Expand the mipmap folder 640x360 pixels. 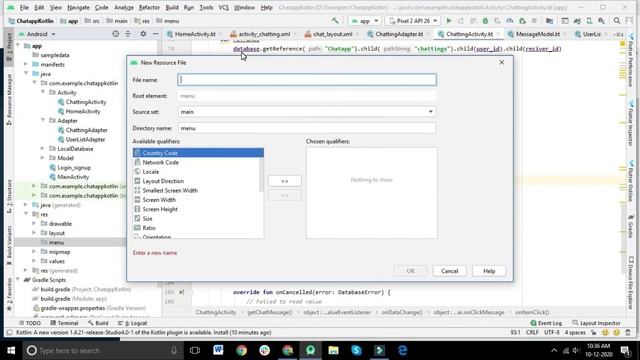(x=34, y=251)
